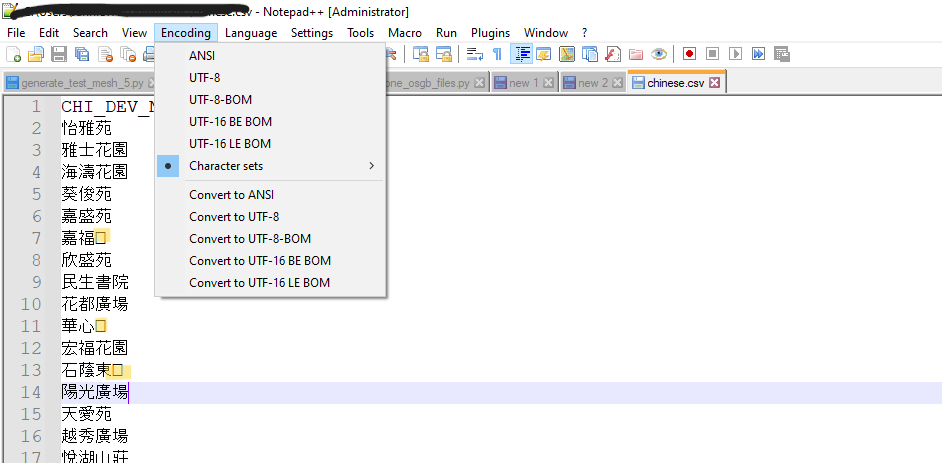Click the Open file toolbar icon
This screenshot has height=463, width=942.
[36, 55]
